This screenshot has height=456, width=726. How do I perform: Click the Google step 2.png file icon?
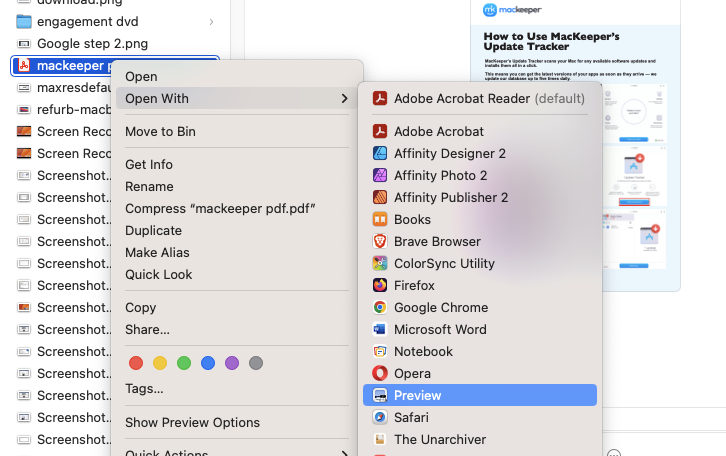tap(24, 44)
